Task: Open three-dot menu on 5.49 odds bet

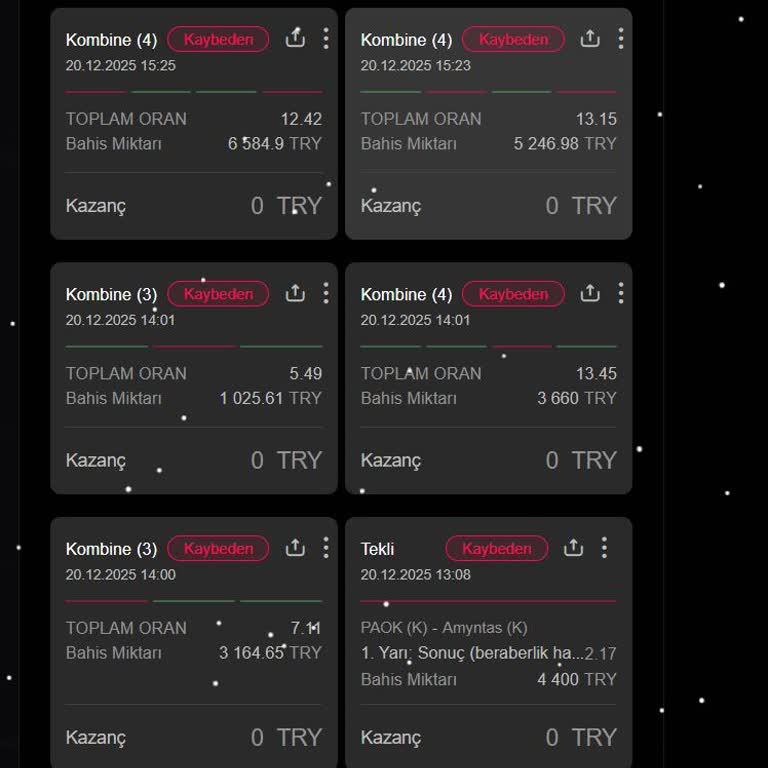Action: point(326,293)
